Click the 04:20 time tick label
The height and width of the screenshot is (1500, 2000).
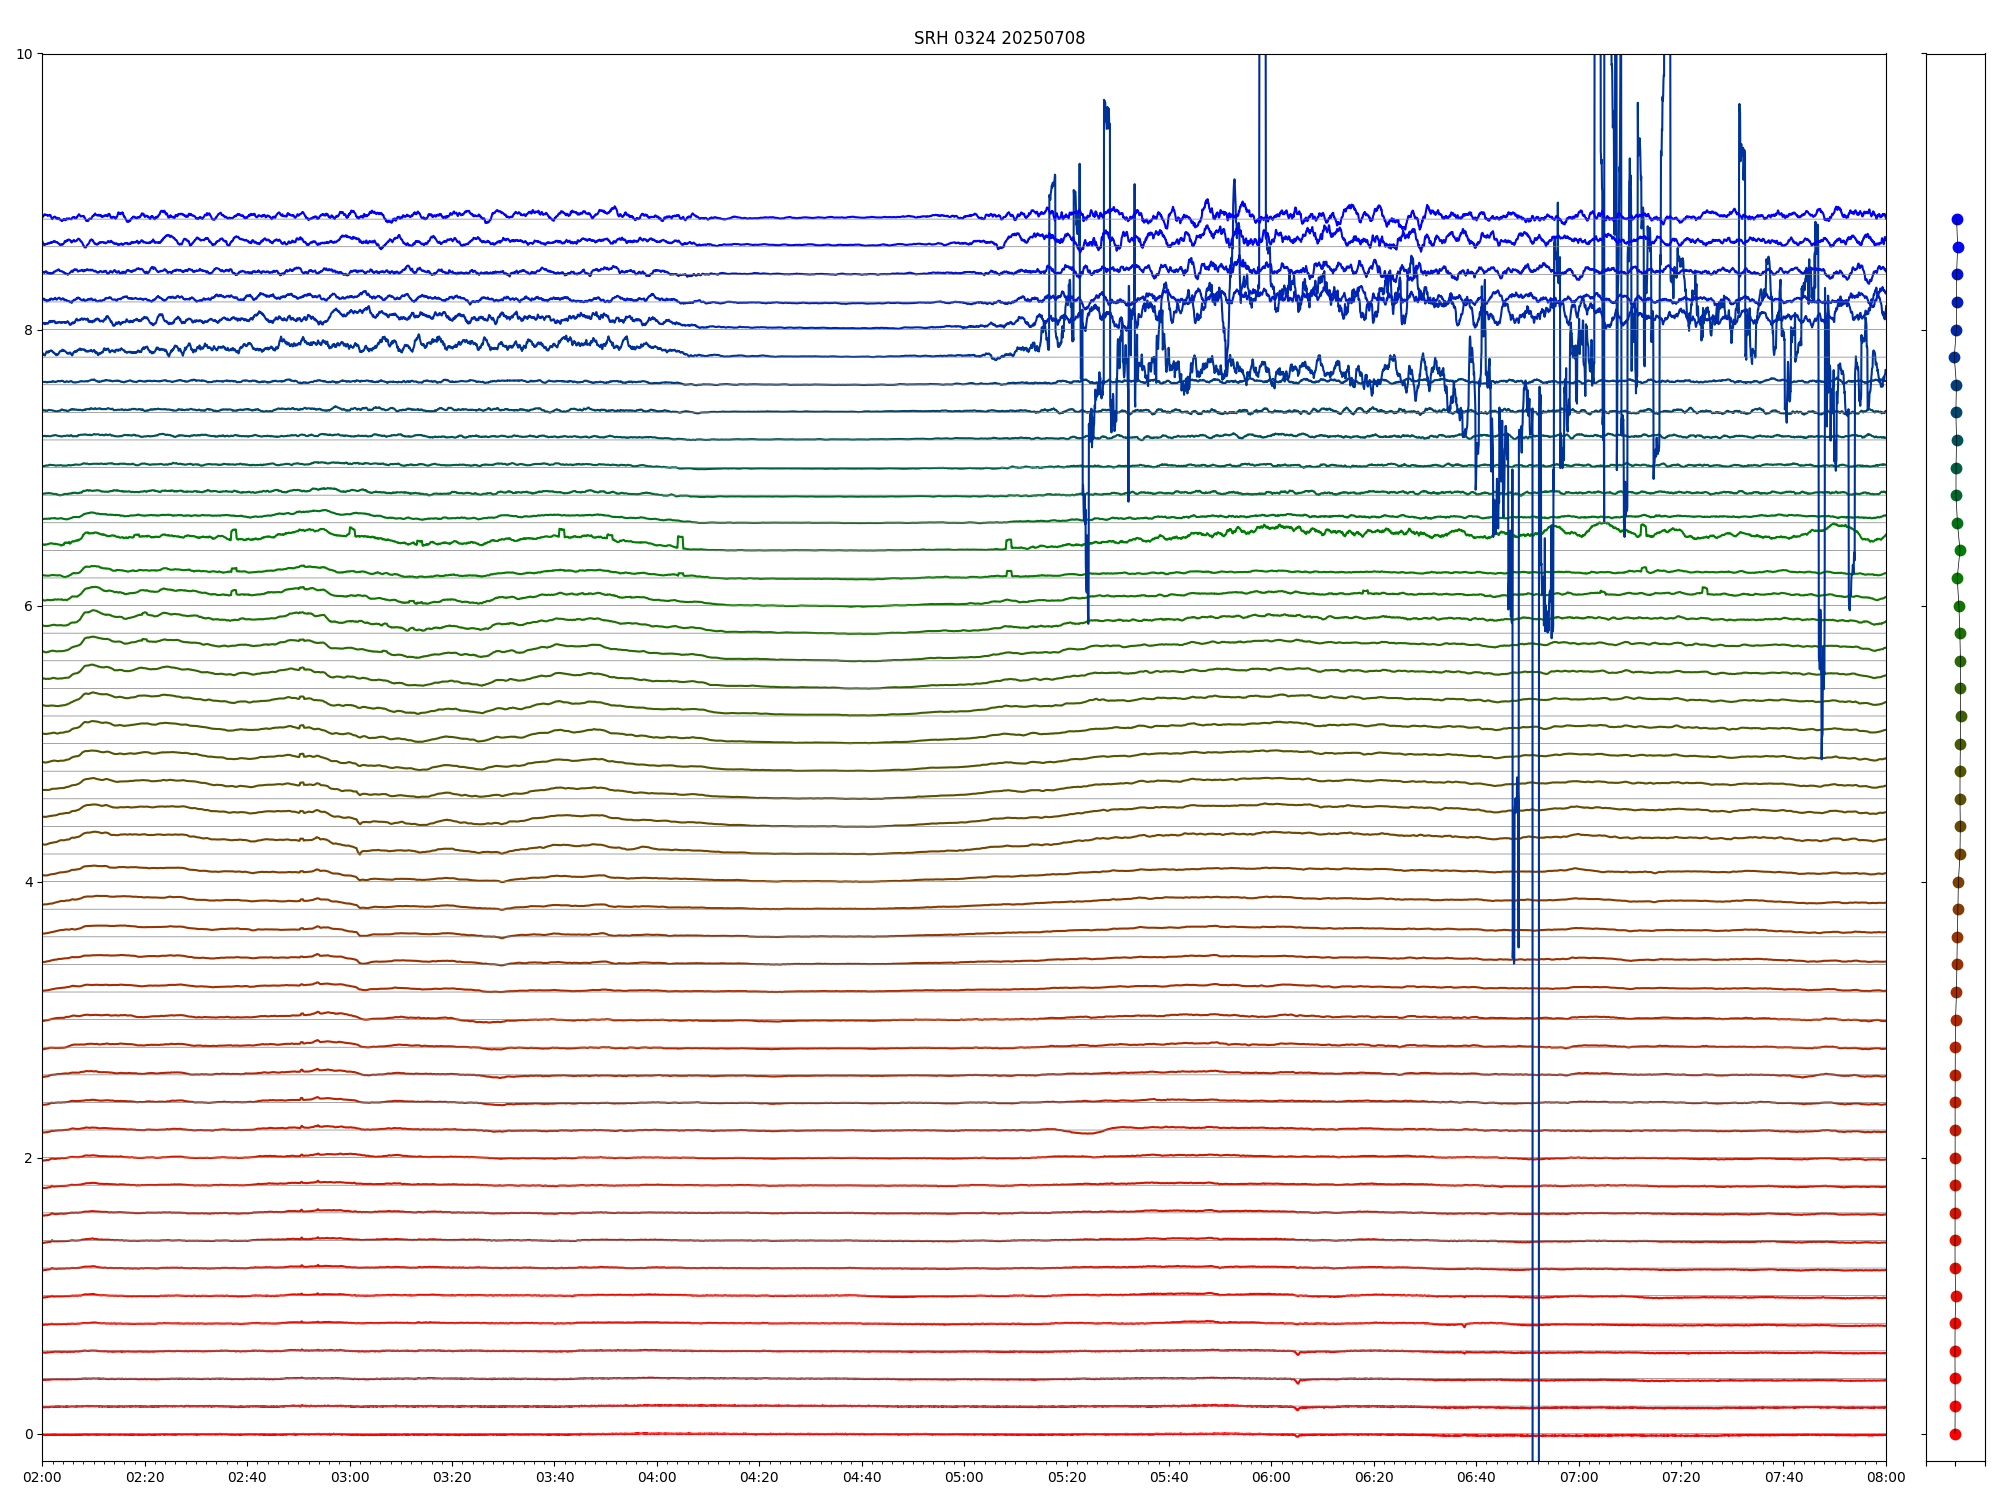pyautogui.click(x=759, y=1477)
